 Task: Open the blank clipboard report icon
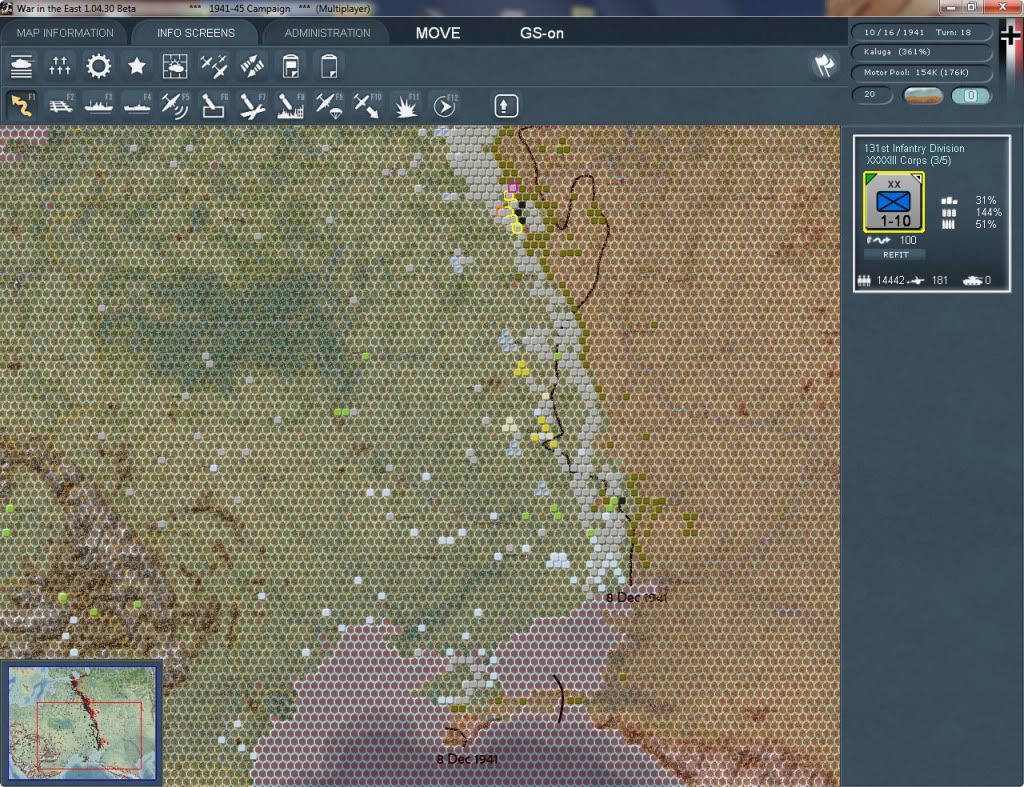pos(329,67)
